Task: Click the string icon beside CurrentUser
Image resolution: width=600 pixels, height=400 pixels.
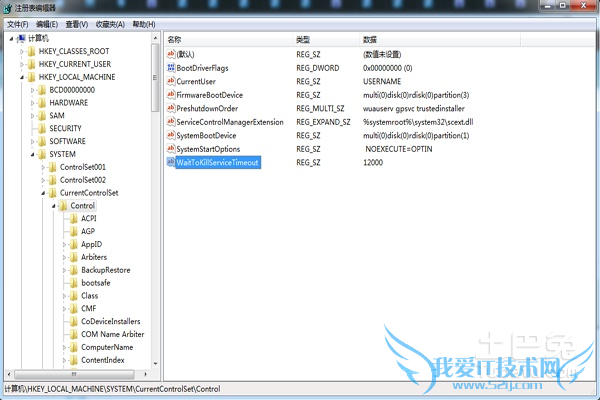Action: click(171, 81)
